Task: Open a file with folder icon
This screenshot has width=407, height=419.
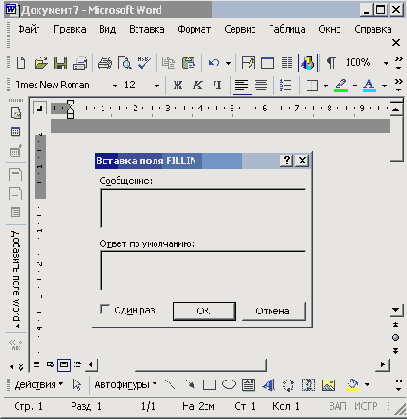Action: coord(41,63)
